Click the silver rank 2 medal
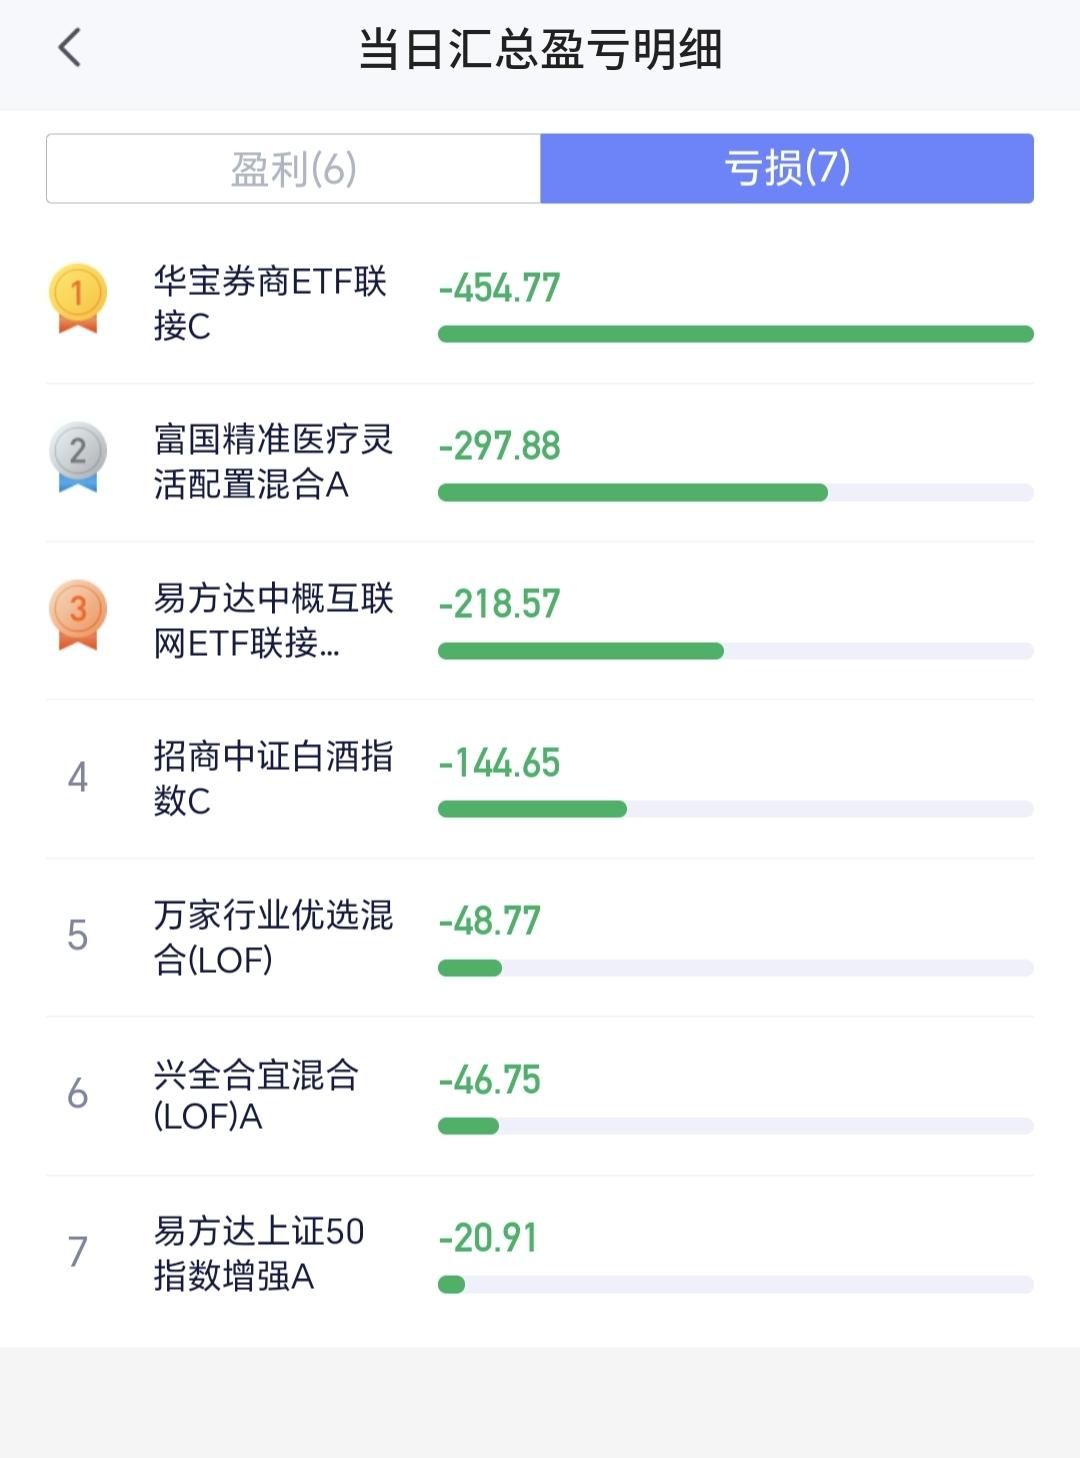 click(x=78, y=456)
